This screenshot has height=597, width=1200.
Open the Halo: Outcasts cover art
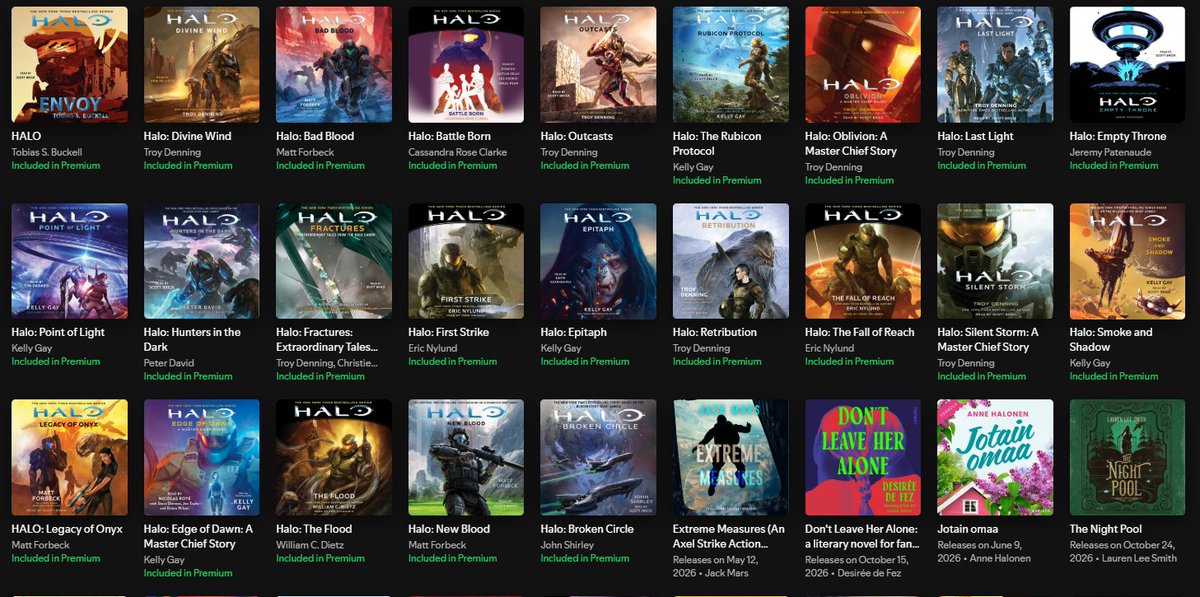[x=598, y=65]
